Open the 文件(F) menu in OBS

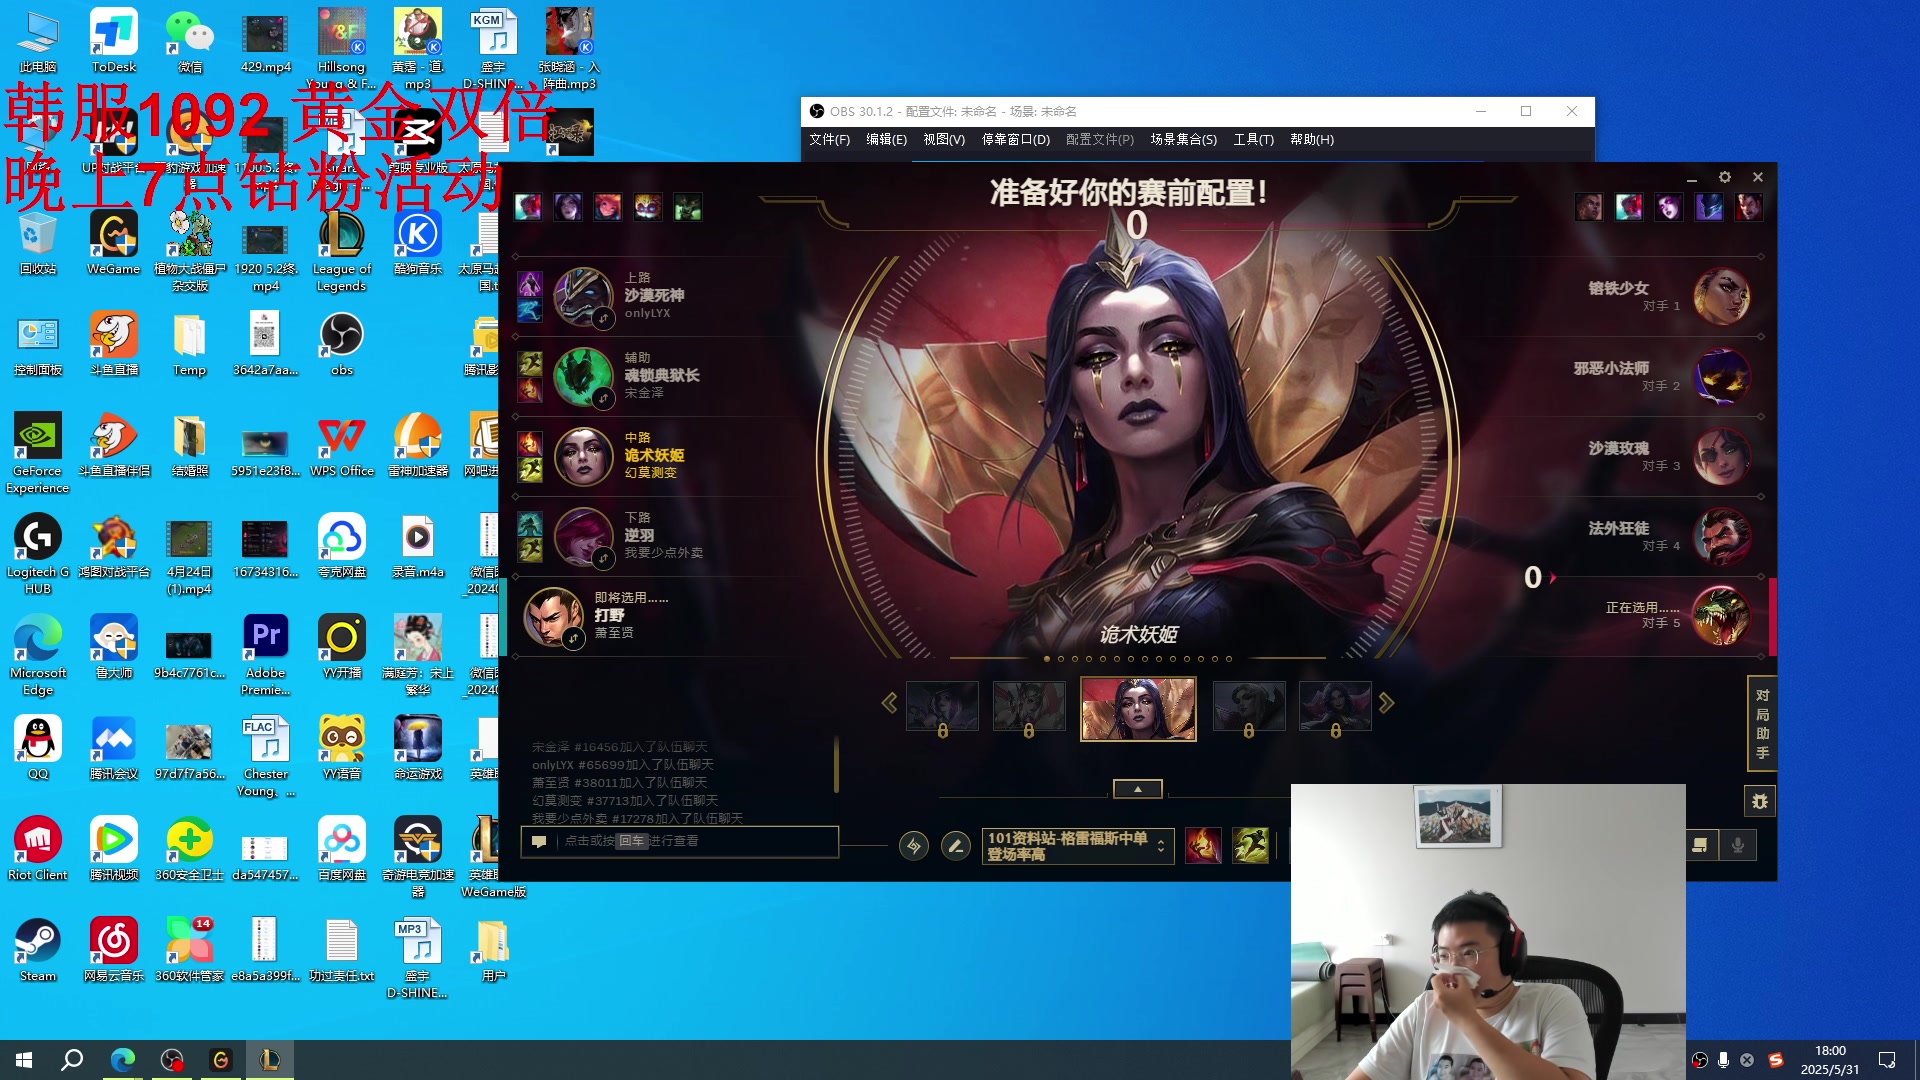[x=829, y=139]
